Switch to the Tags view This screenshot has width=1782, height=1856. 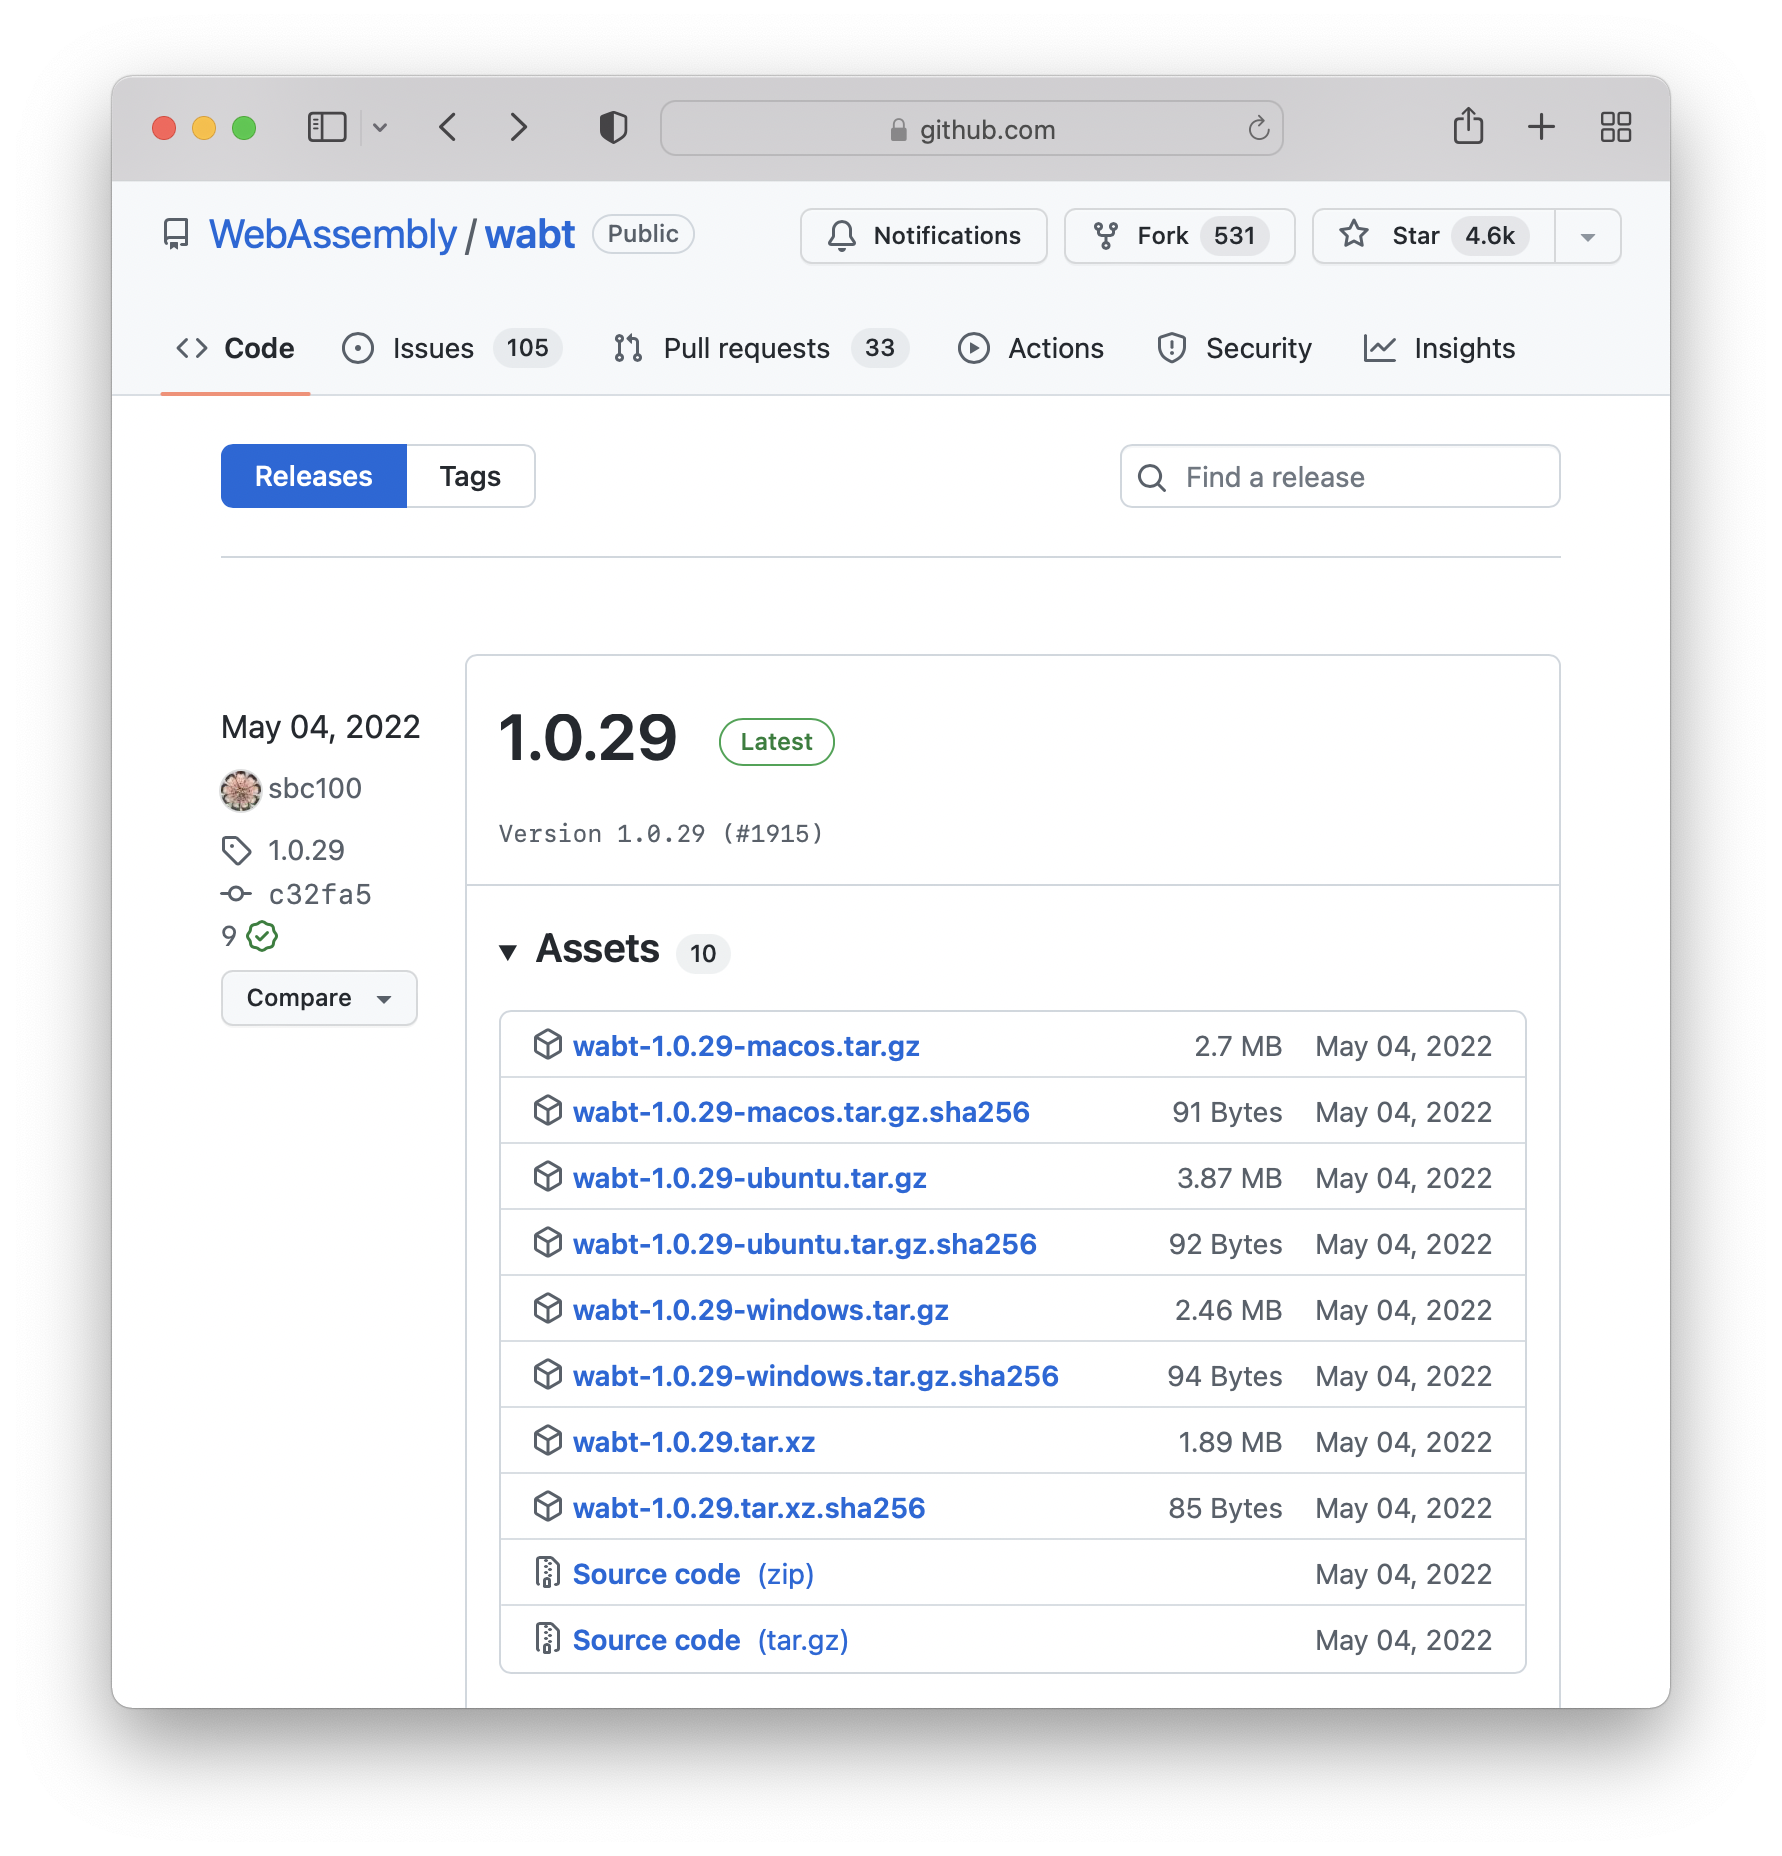[x=470, y=476]
